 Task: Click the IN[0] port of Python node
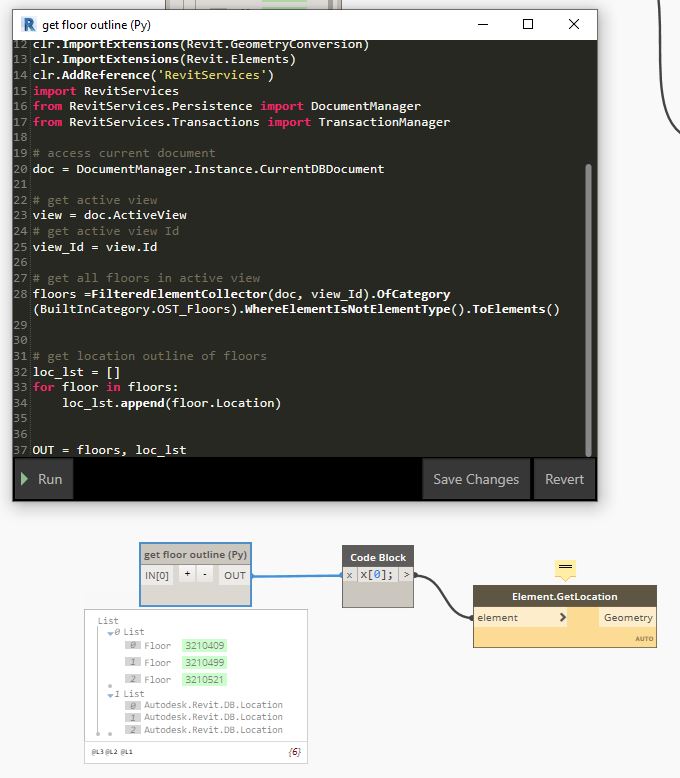pos(157,576)
